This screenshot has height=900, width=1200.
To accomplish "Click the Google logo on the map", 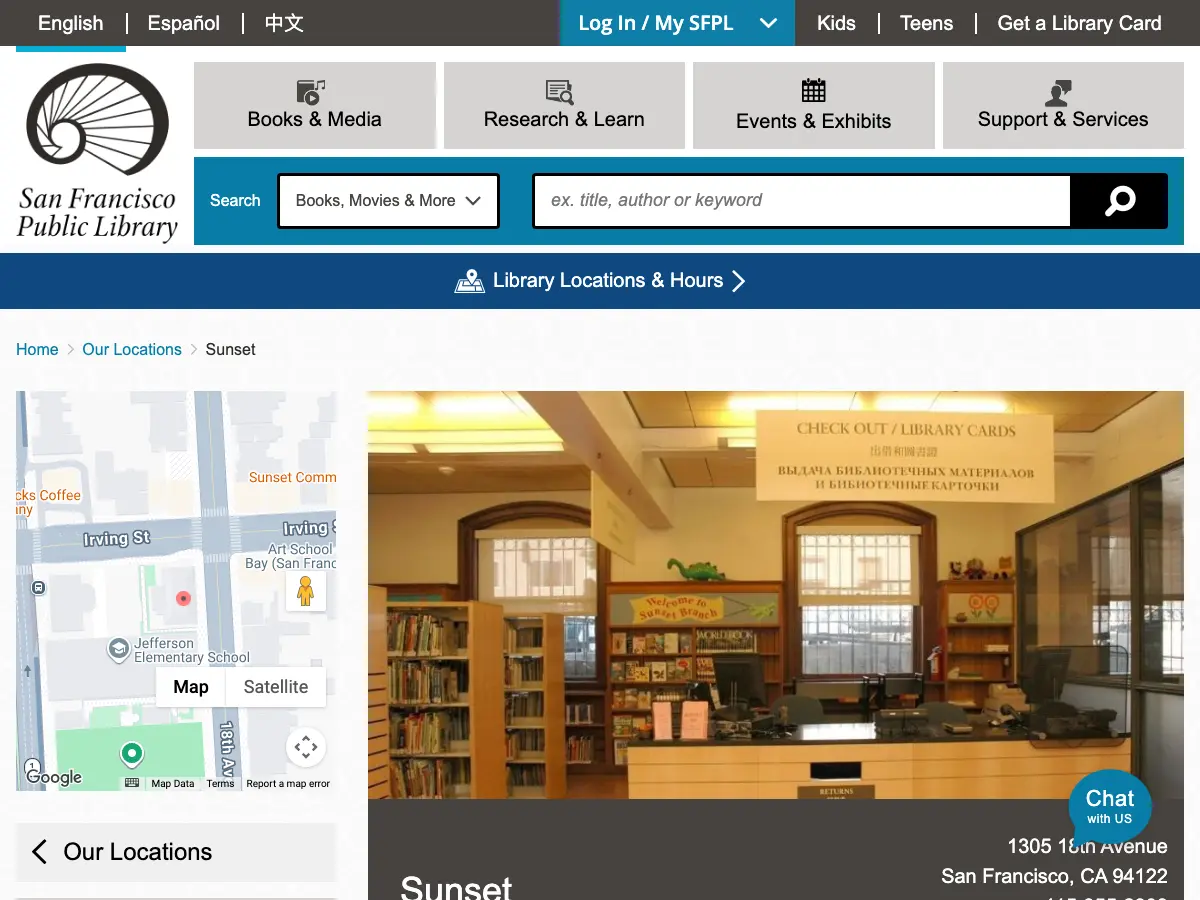I will click(54, 776).
